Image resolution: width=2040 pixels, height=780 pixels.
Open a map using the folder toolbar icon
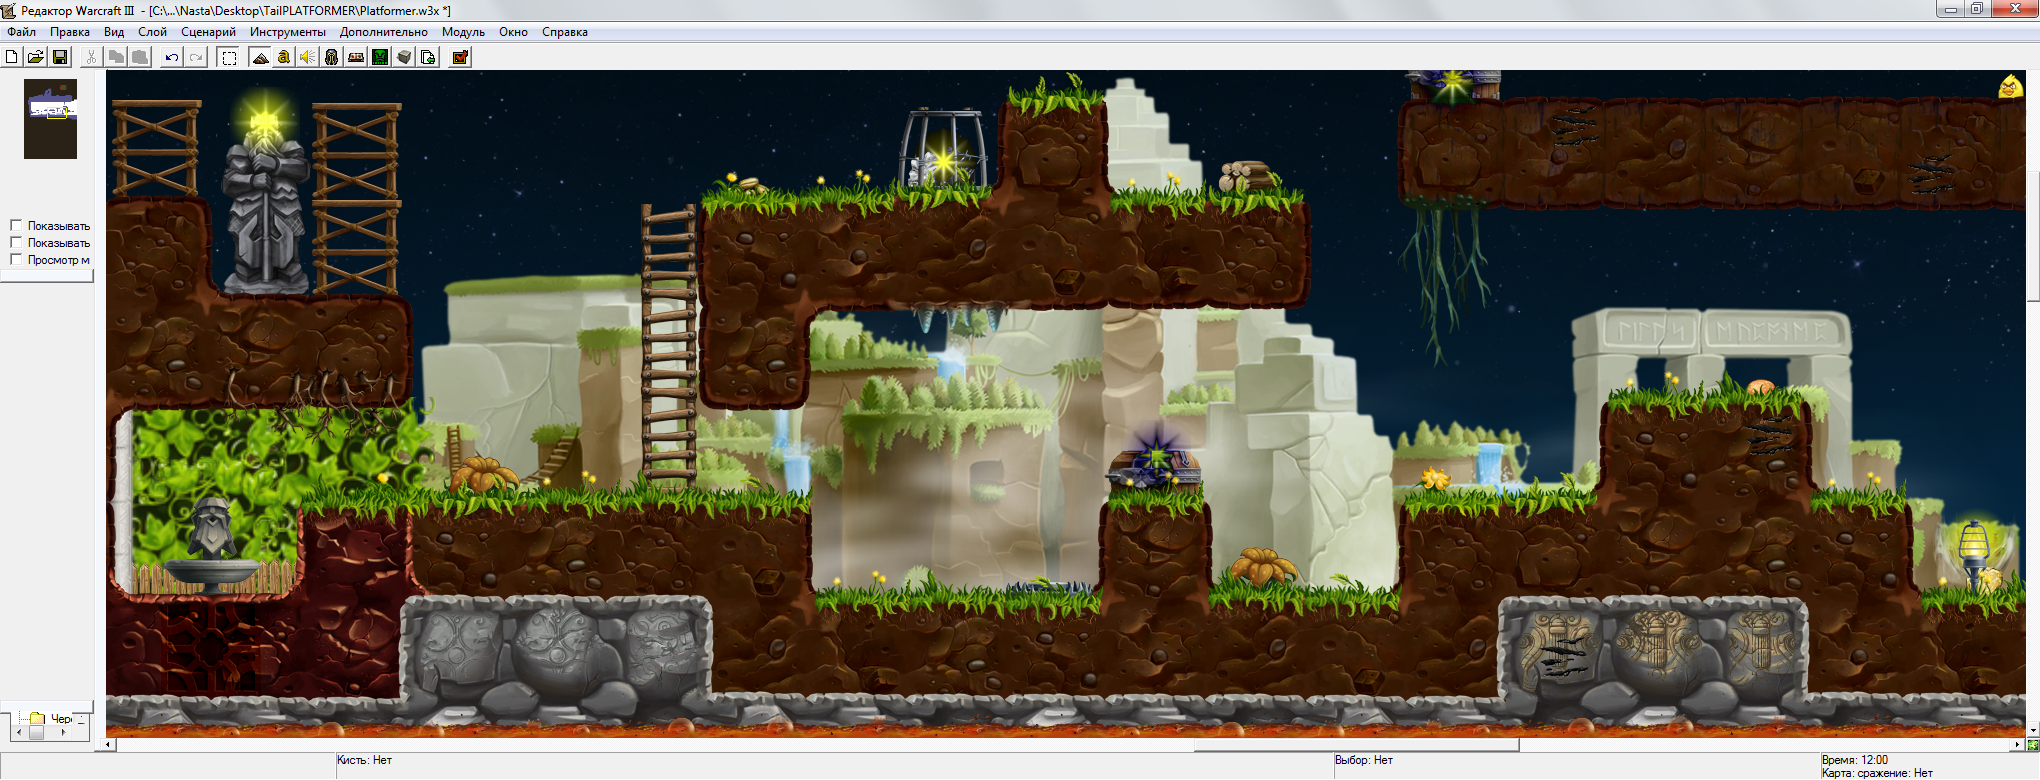(36, 57)
